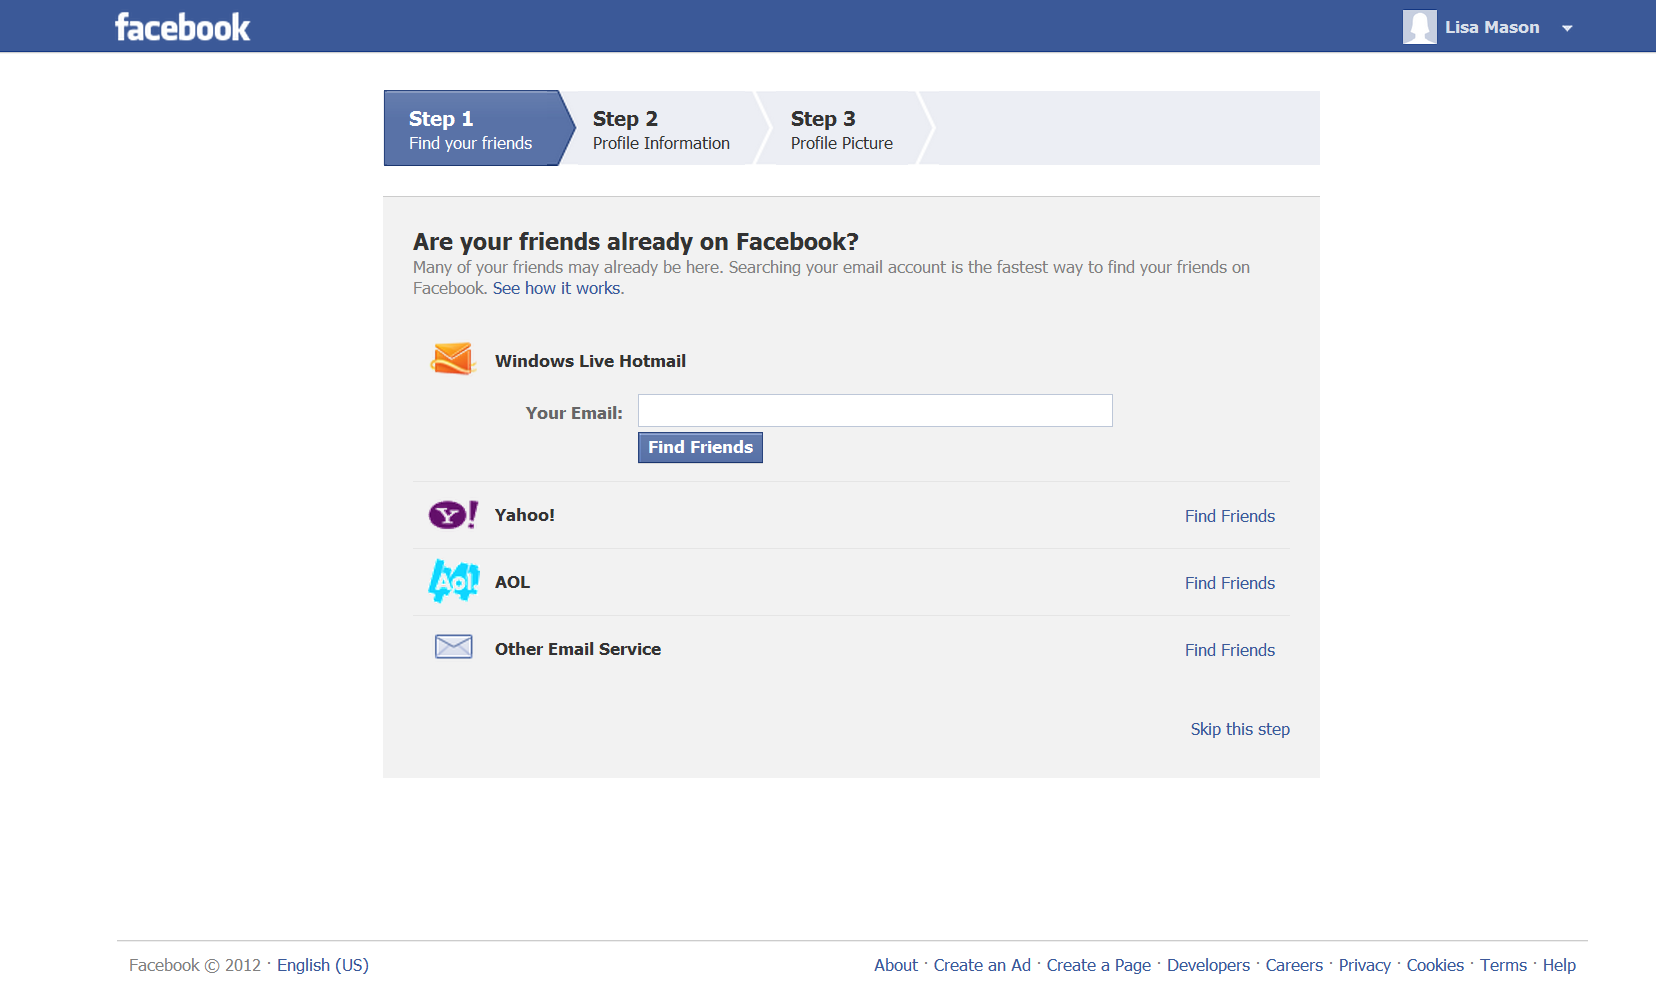Screen dimensions: 1656x989
Task: Click the Facebook © 2012 footer text
Action: (195, 965)
